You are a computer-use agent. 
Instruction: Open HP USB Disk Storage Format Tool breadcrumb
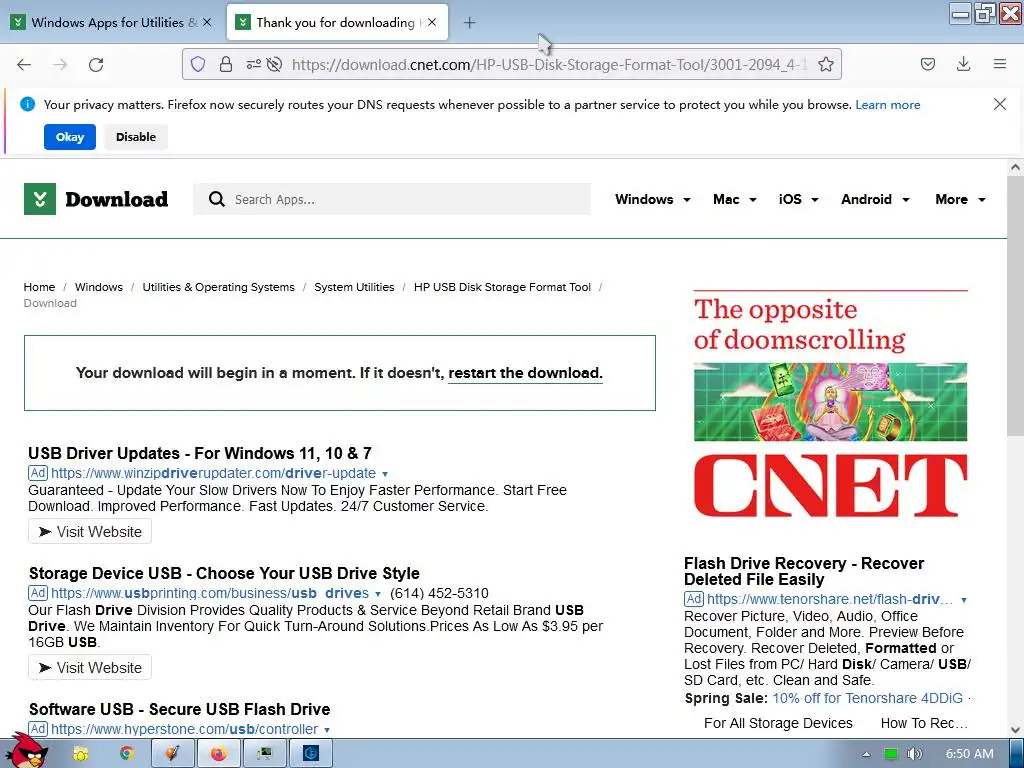(x=502, y=287)
